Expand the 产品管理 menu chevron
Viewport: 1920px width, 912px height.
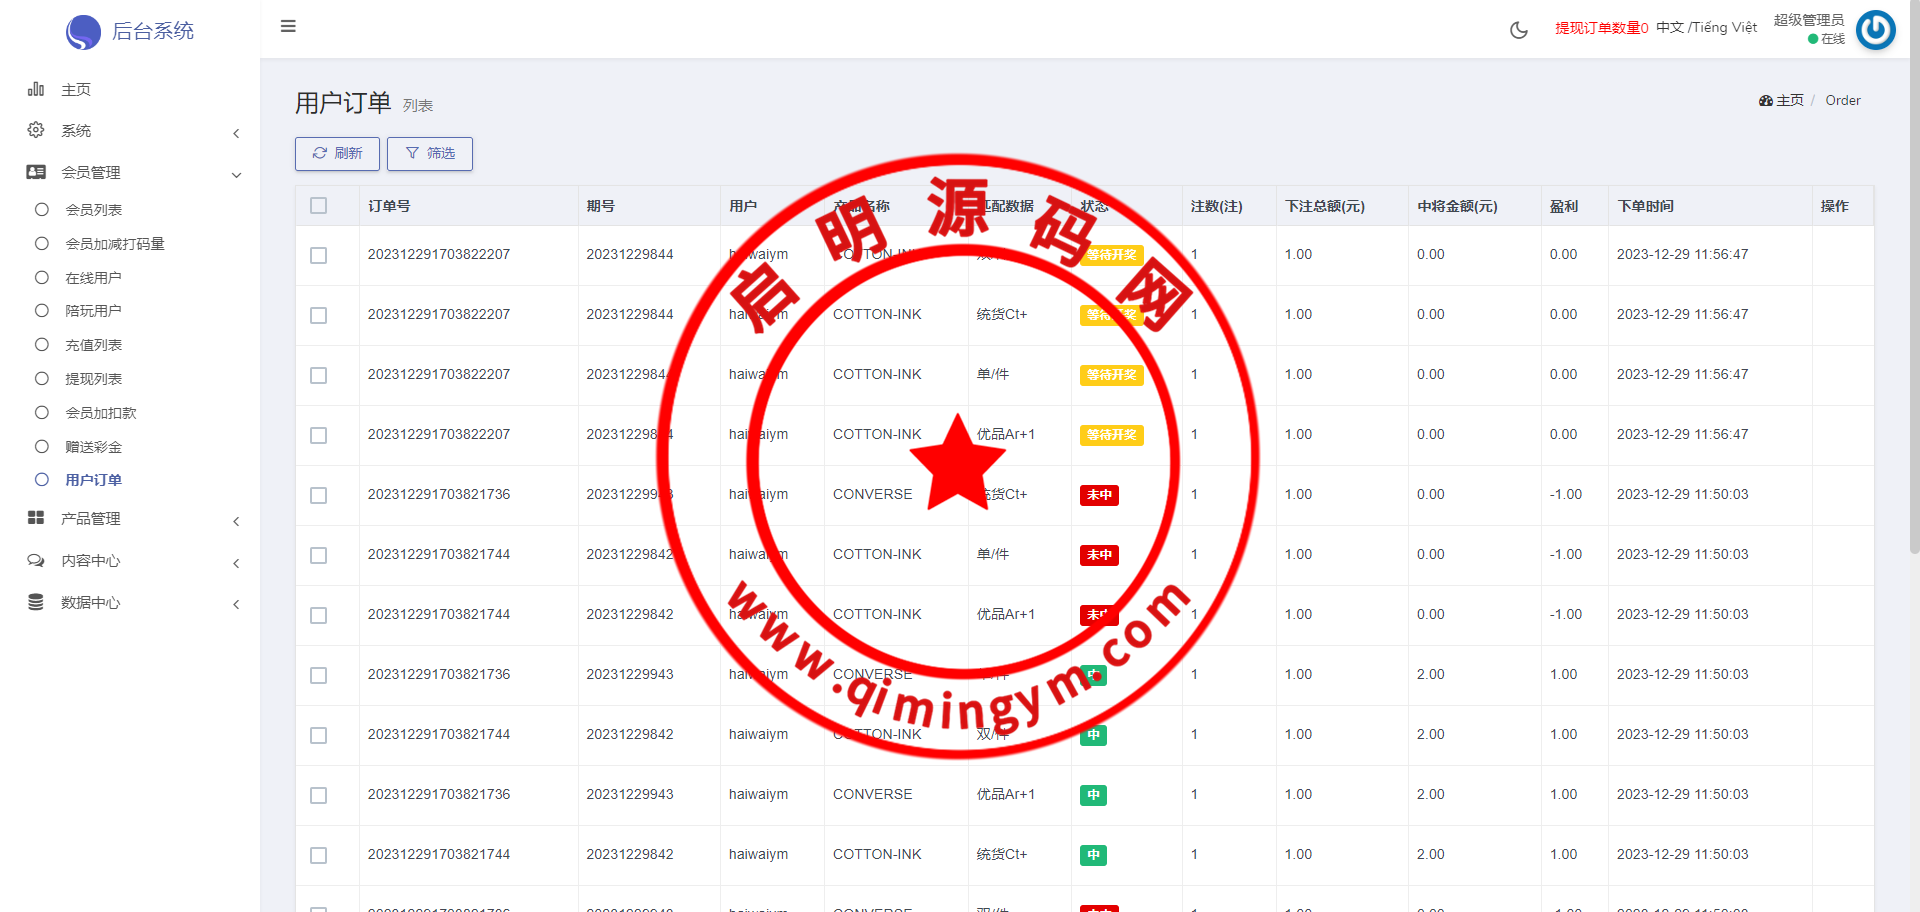[236, 521]
